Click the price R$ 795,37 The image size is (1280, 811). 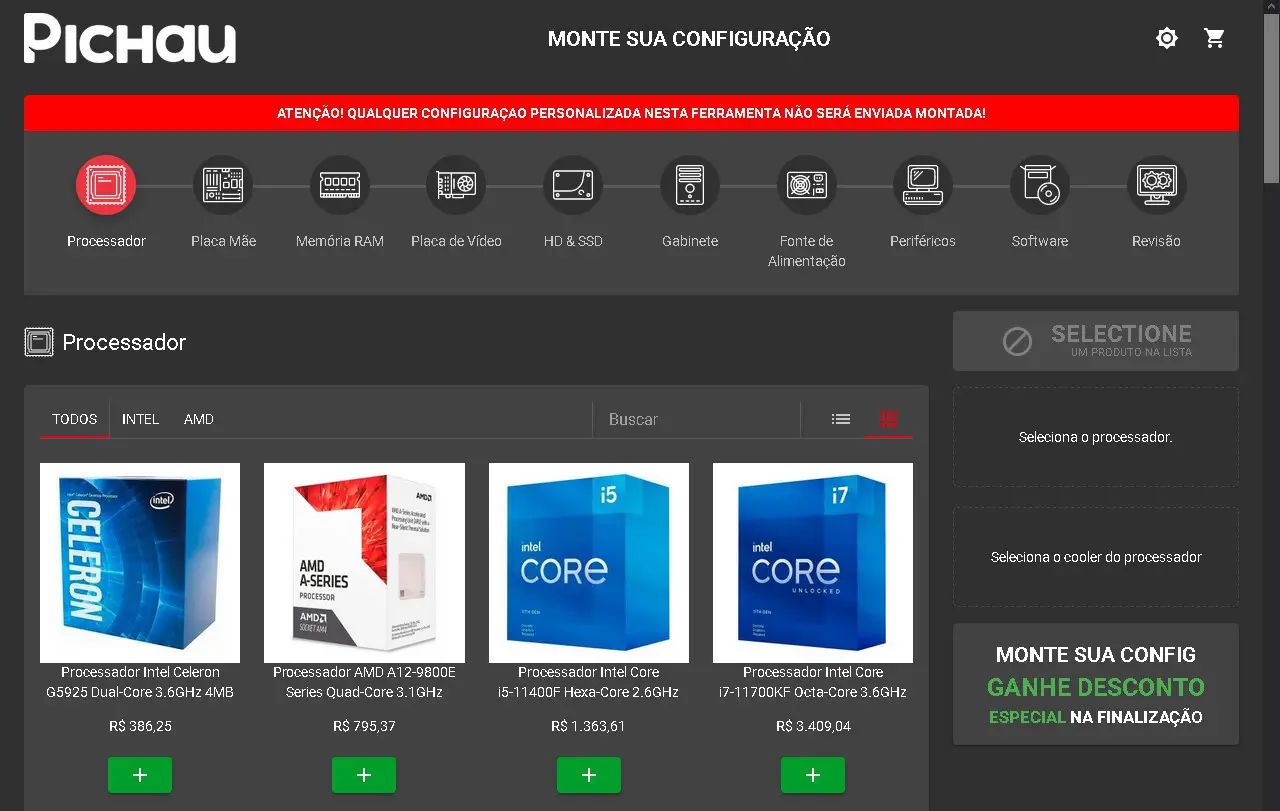(364, 726)
